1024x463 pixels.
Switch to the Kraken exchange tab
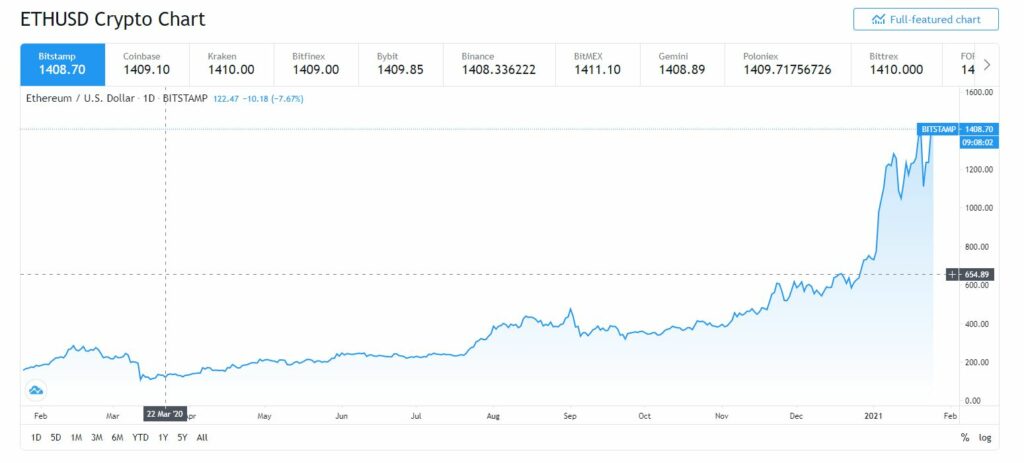[232, 65]
